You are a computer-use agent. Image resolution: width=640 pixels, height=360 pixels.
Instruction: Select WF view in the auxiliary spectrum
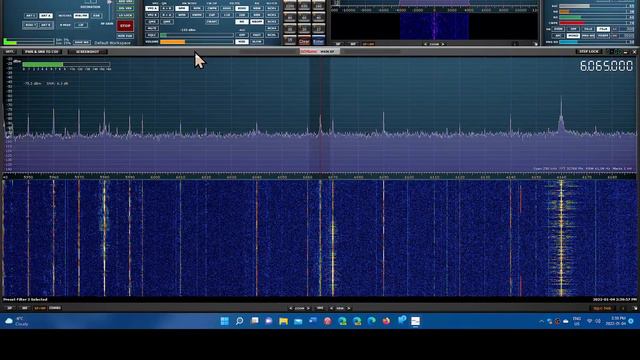[x=353, y=44]
